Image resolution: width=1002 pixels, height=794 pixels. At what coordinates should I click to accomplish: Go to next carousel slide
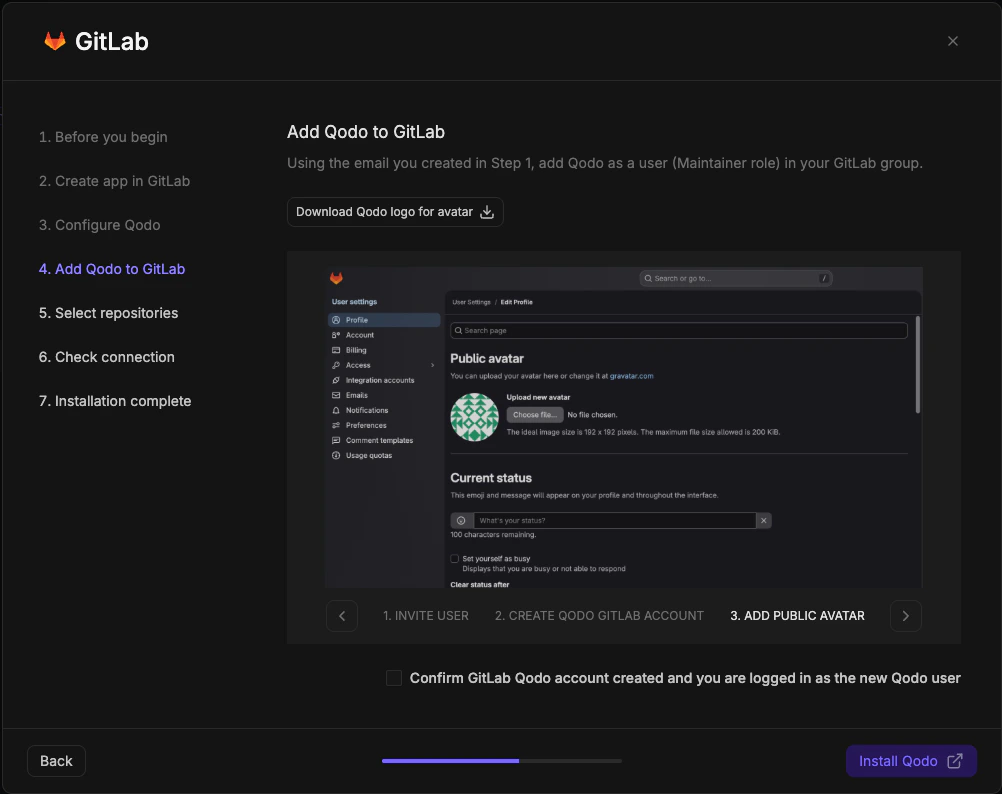906,616
